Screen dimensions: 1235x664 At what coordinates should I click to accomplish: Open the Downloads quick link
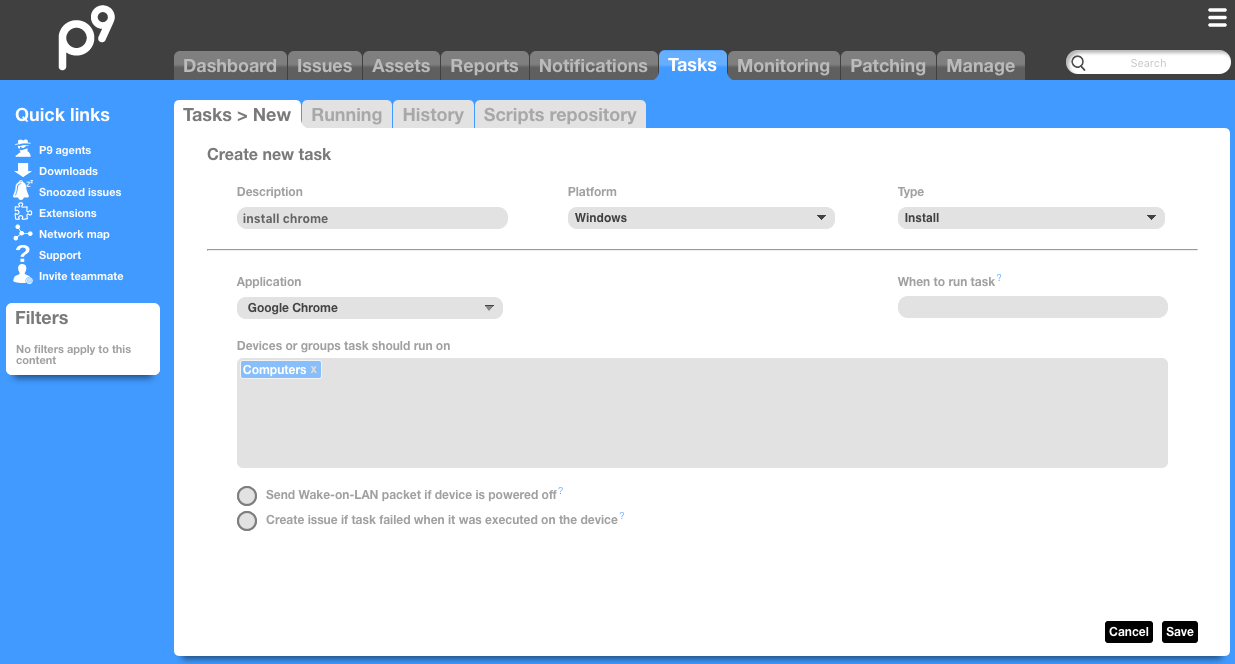(68, 171)
